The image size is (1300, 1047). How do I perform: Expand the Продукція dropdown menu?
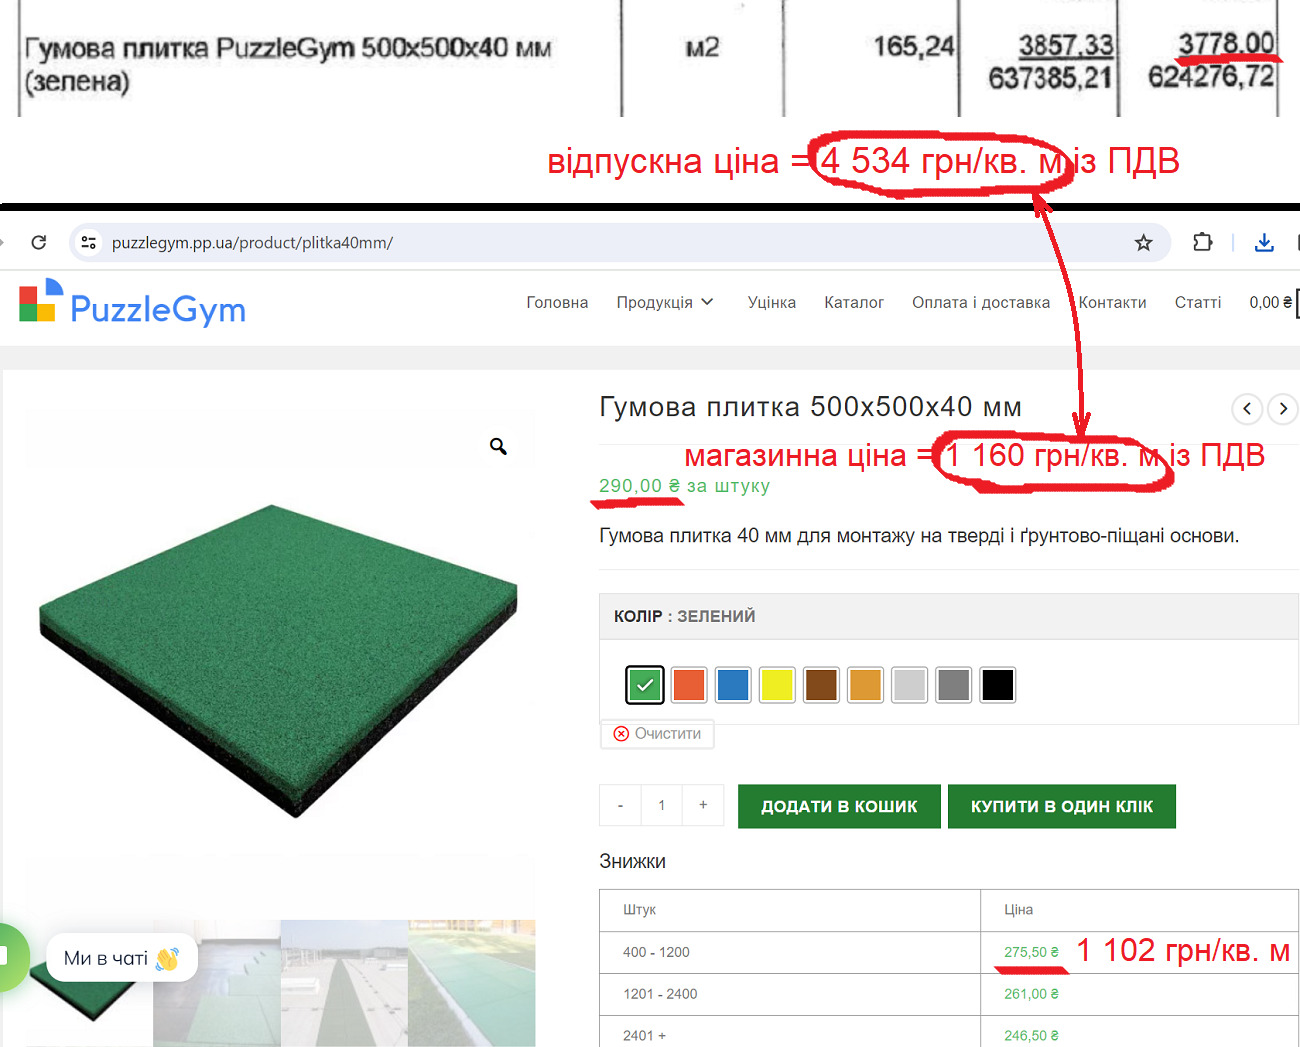pyautogui.click(x=665, y=302)
